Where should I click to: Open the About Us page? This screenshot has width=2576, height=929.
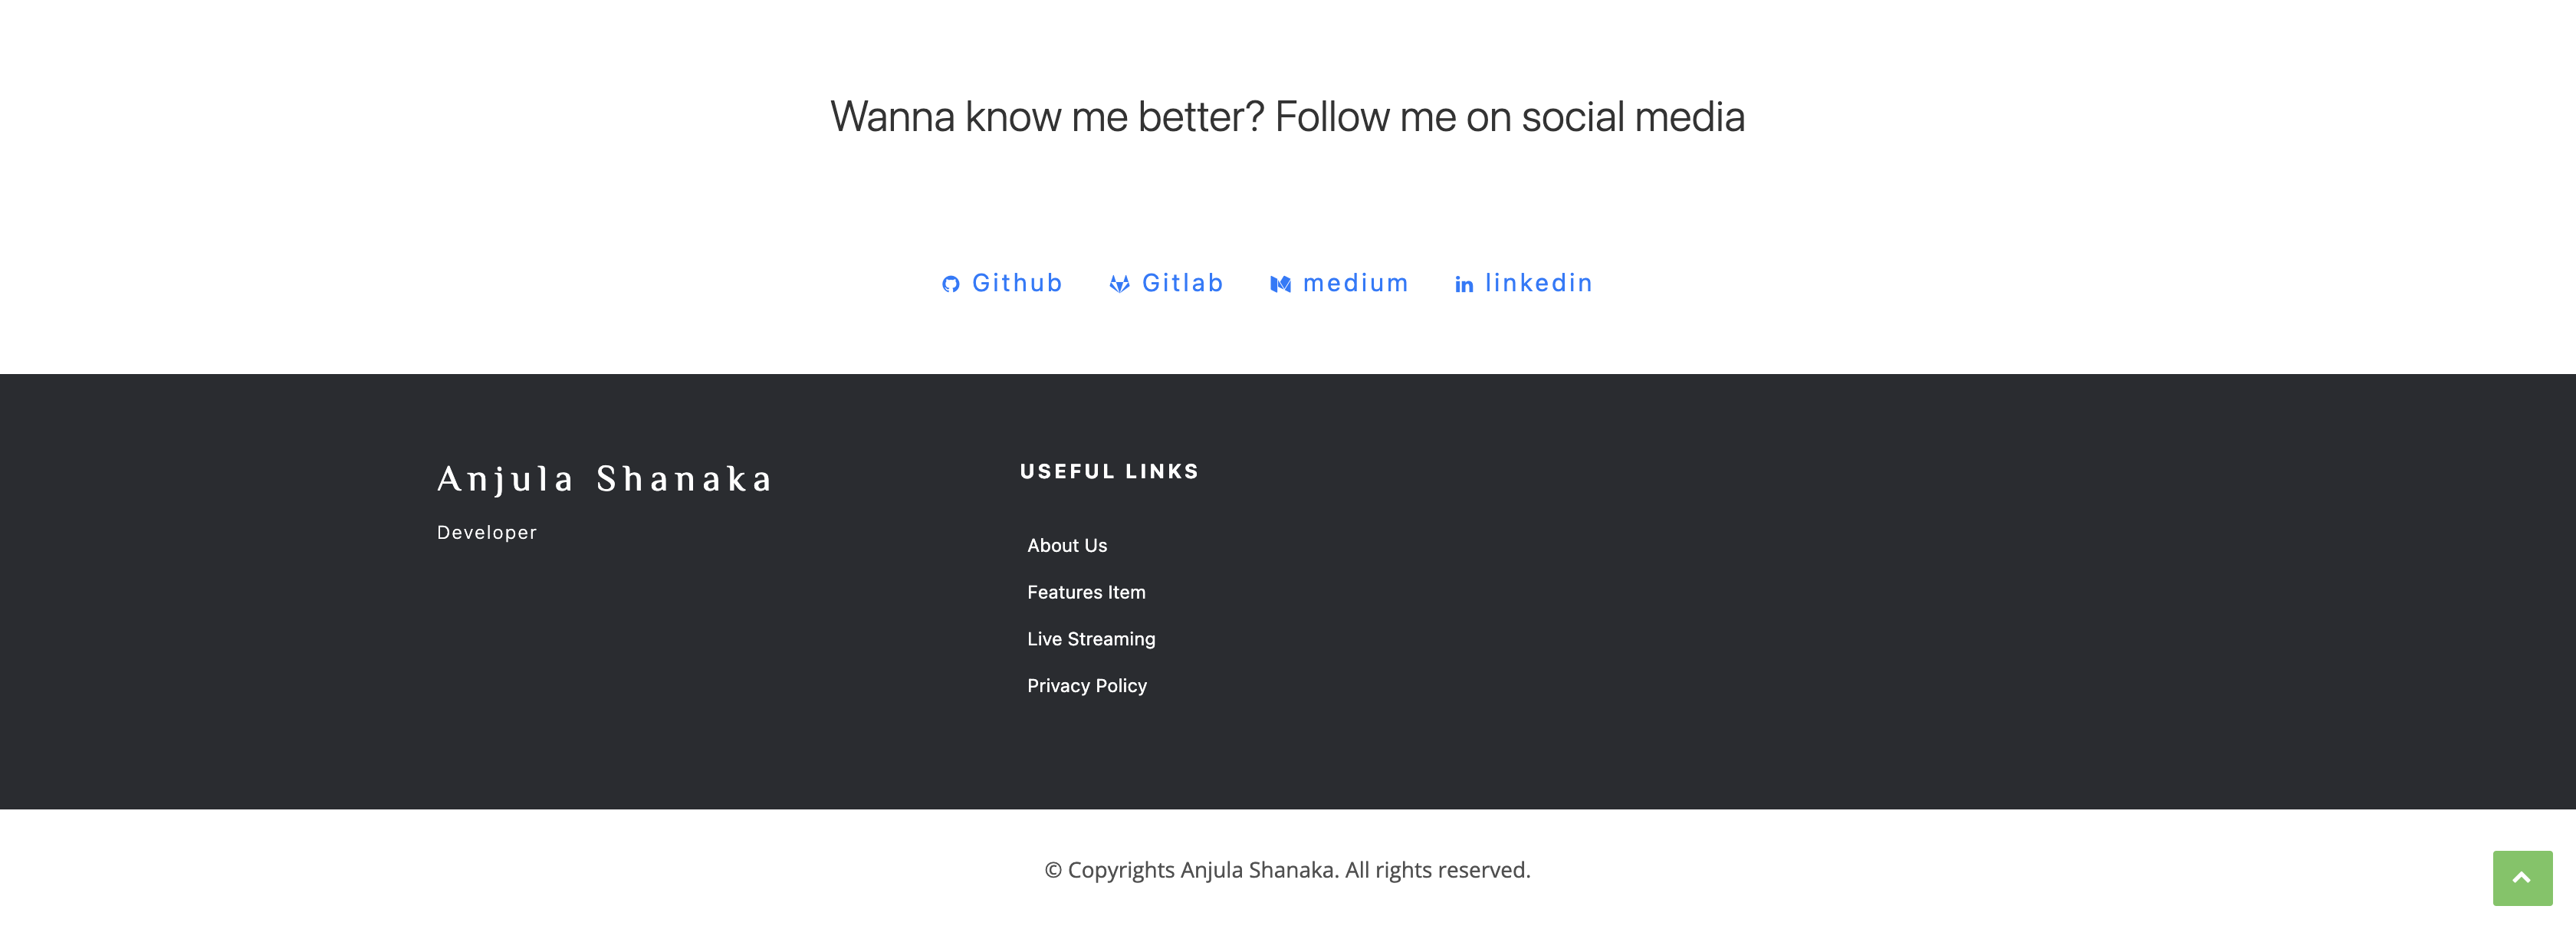1066,545
